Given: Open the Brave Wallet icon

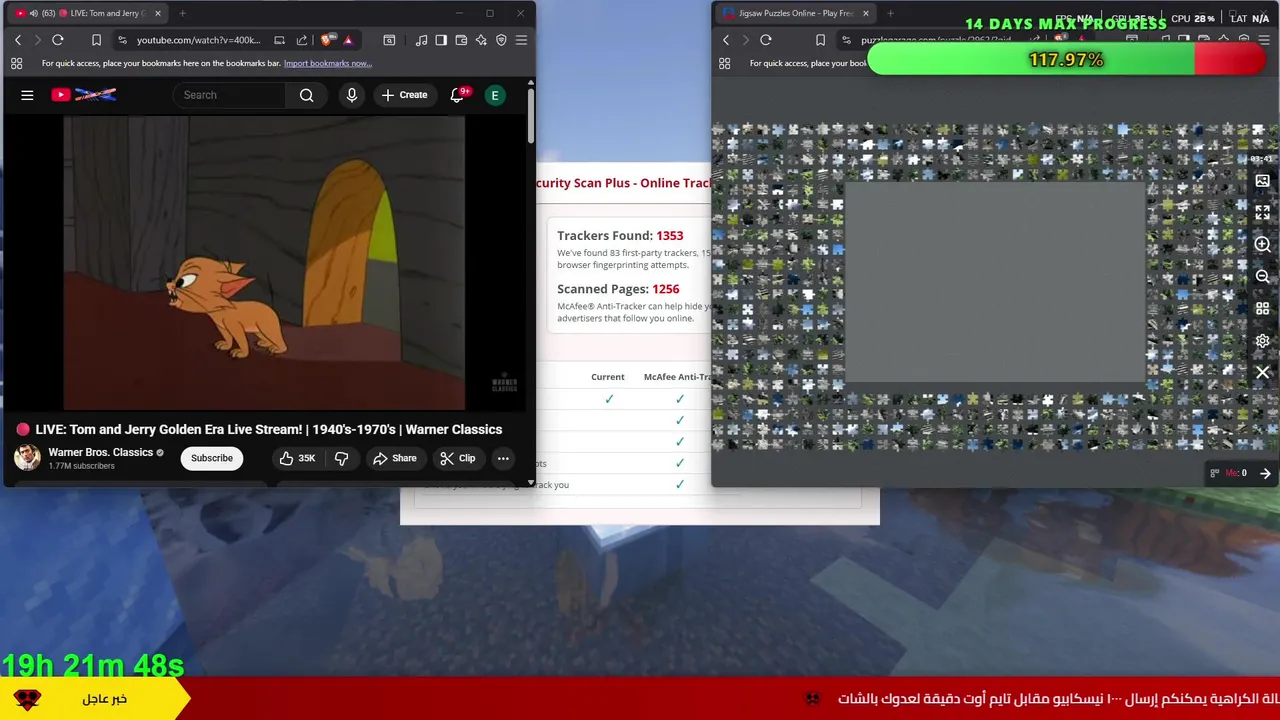Looking at the screenshot, I should (461, 40).
